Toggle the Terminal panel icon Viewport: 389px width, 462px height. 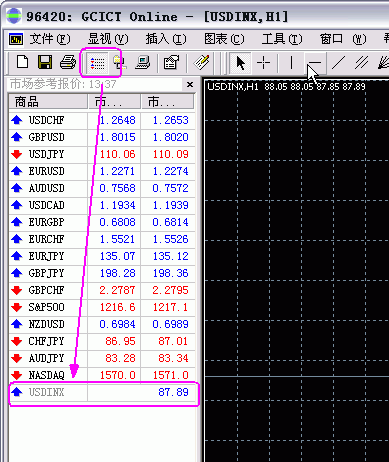point(142,62)
